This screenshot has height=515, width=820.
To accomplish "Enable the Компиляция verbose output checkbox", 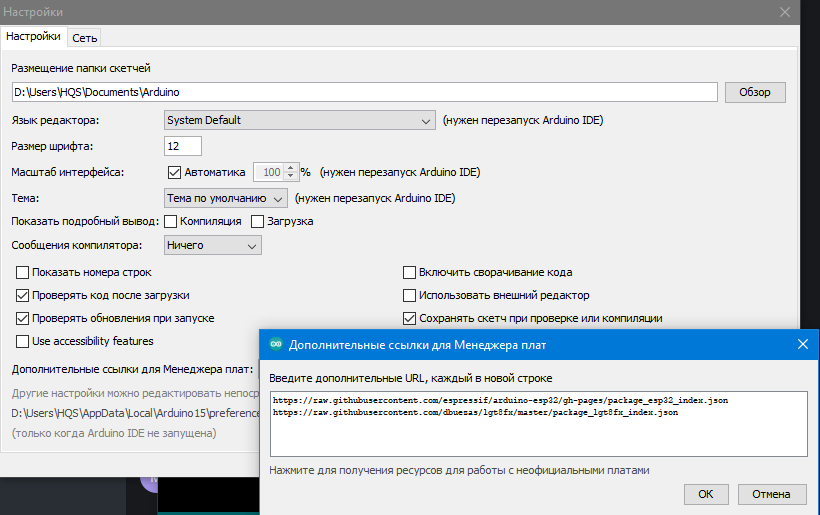I will tap(170, 222).
